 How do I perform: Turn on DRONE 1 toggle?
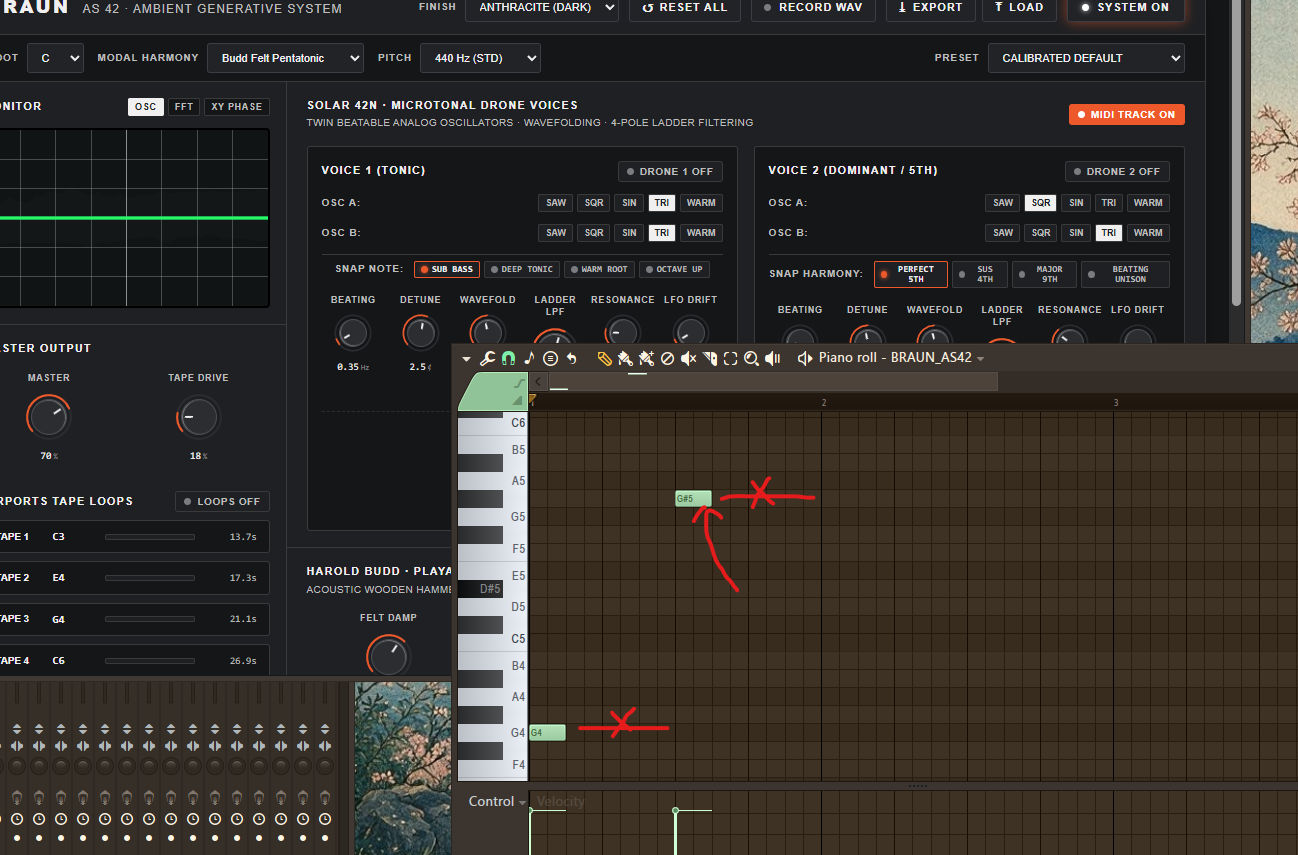coord(670,171)
